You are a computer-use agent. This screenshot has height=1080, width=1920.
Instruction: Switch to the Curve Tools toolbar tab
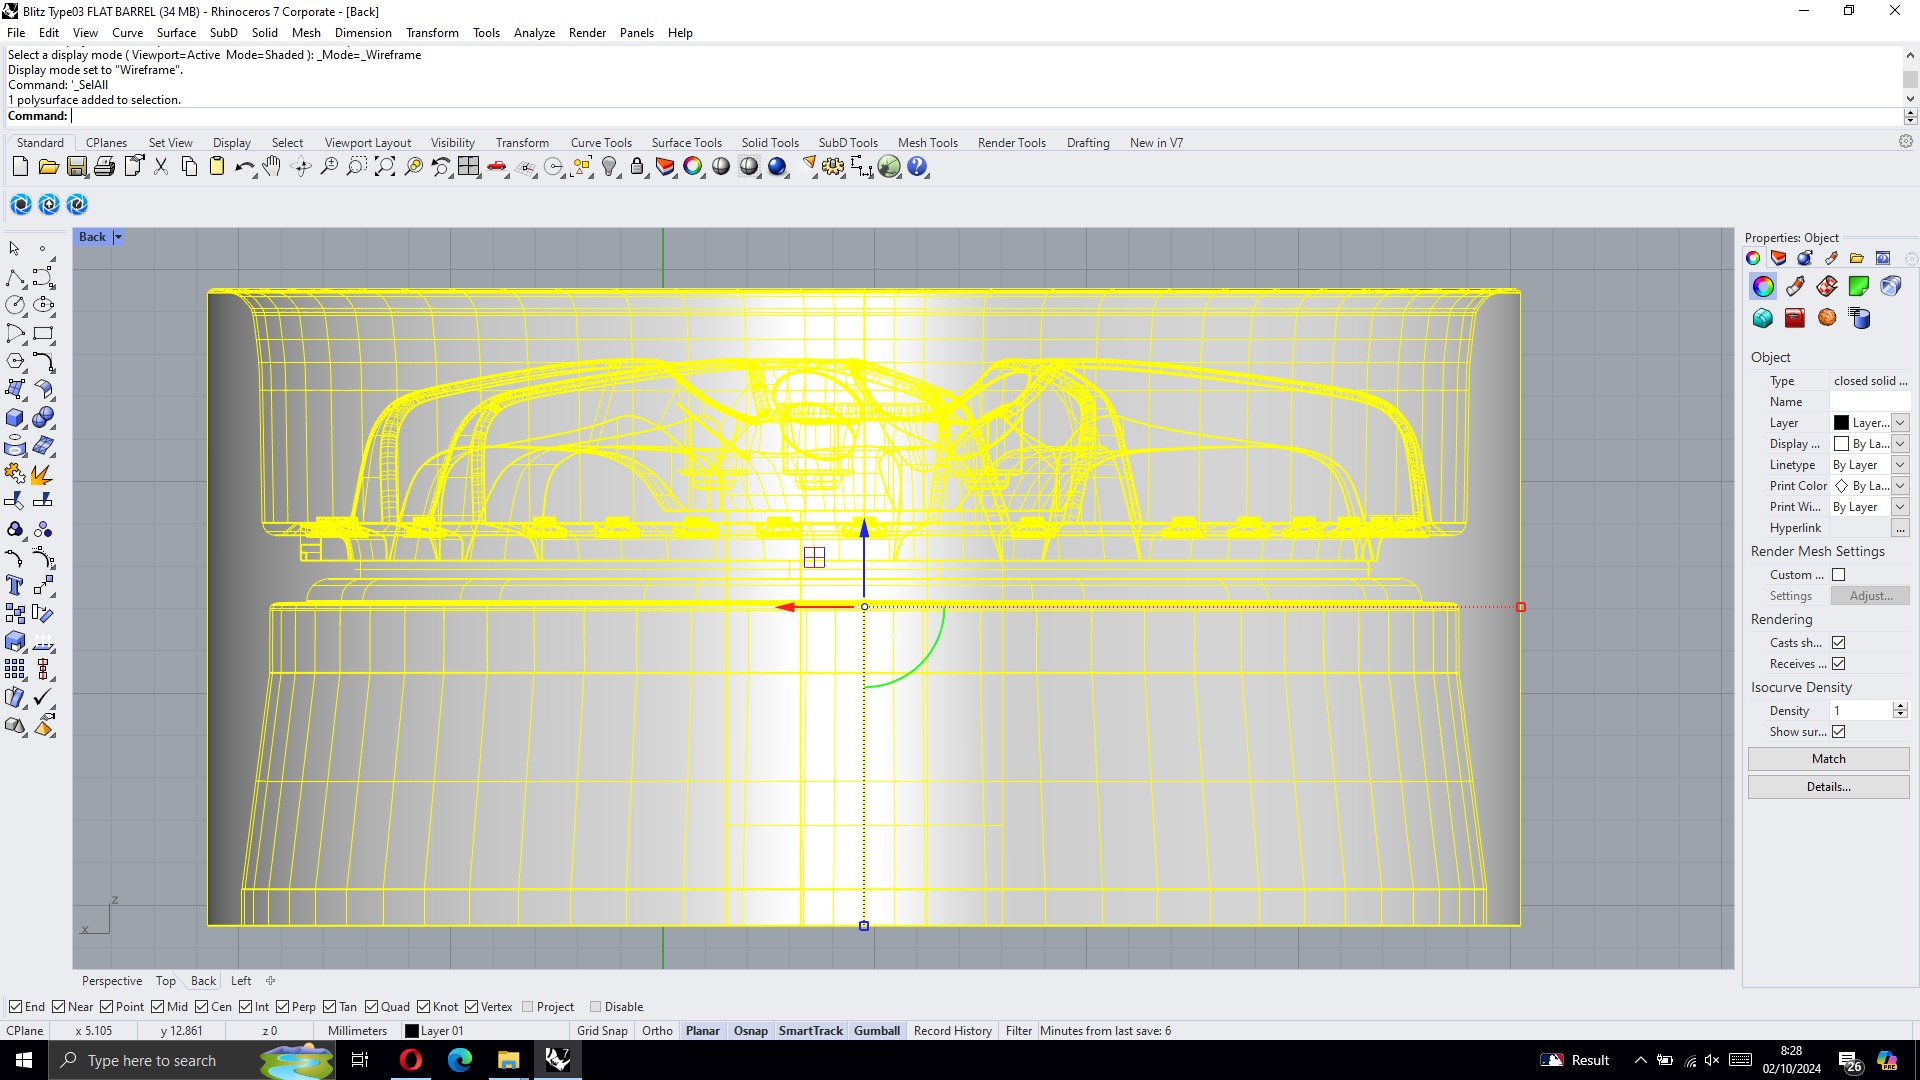pyautogui.click(x=601, y=143)
